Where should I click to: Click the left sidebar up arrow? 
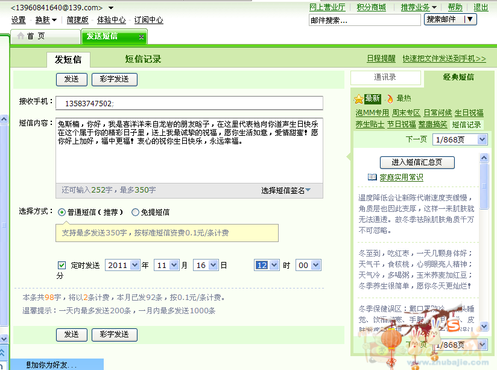coord(4,119)
